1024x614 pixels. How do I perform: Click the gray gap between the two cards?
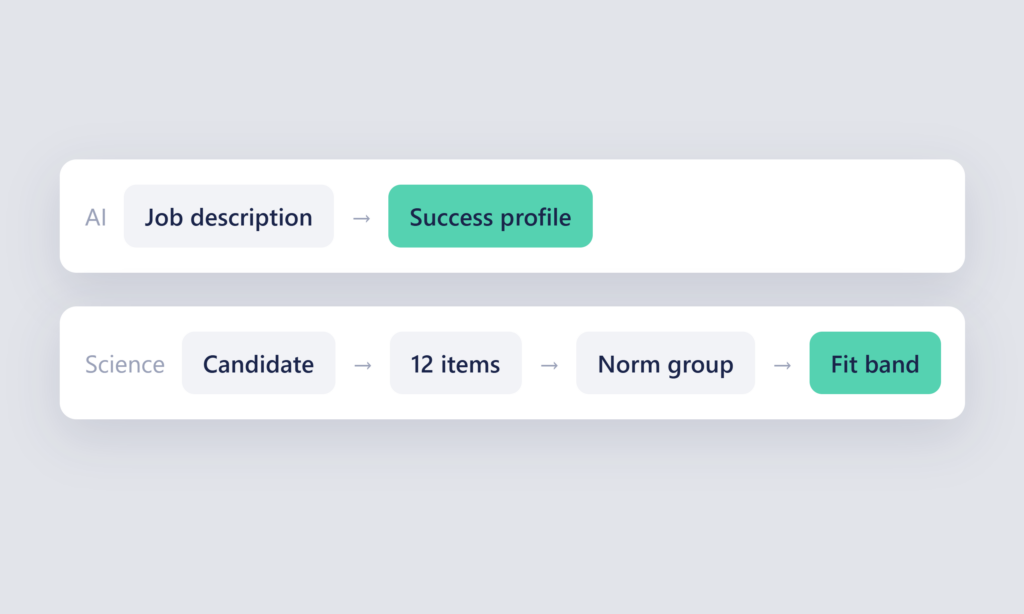point(512,289)
